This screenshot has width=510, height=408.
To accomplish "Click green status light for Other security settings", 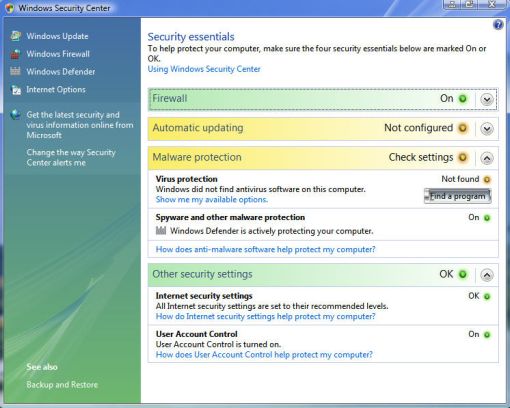I will [463, 274].
